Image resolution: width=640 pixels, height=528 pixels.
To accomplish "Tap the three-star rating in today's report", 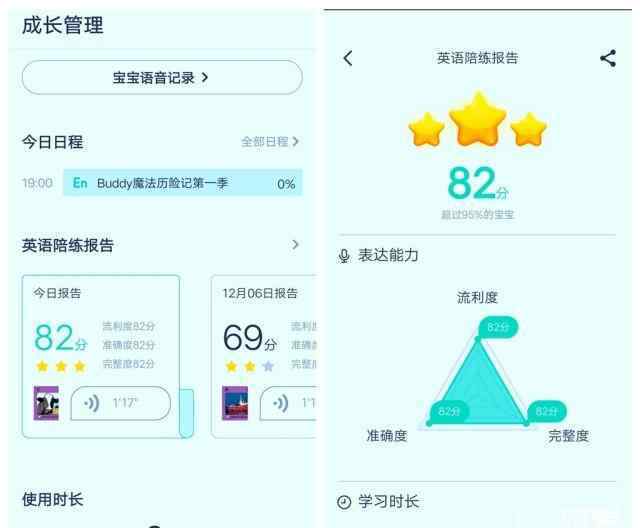I will click(61, 366).
